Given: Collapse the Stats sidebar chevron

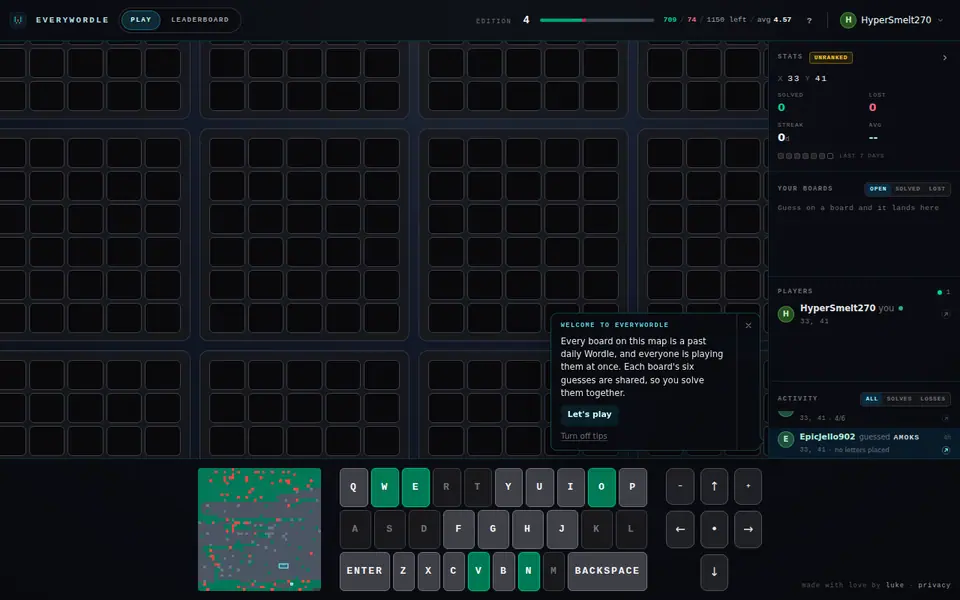Looking at the screenshot, I should pos(945,58).
